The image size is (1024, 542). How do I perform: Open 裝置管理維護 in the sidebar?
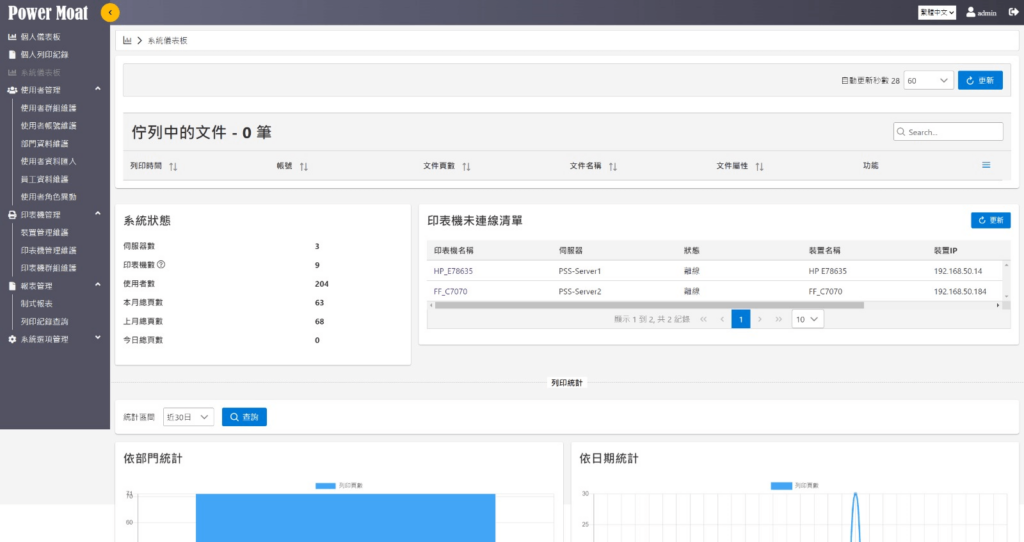click(44, 232)
